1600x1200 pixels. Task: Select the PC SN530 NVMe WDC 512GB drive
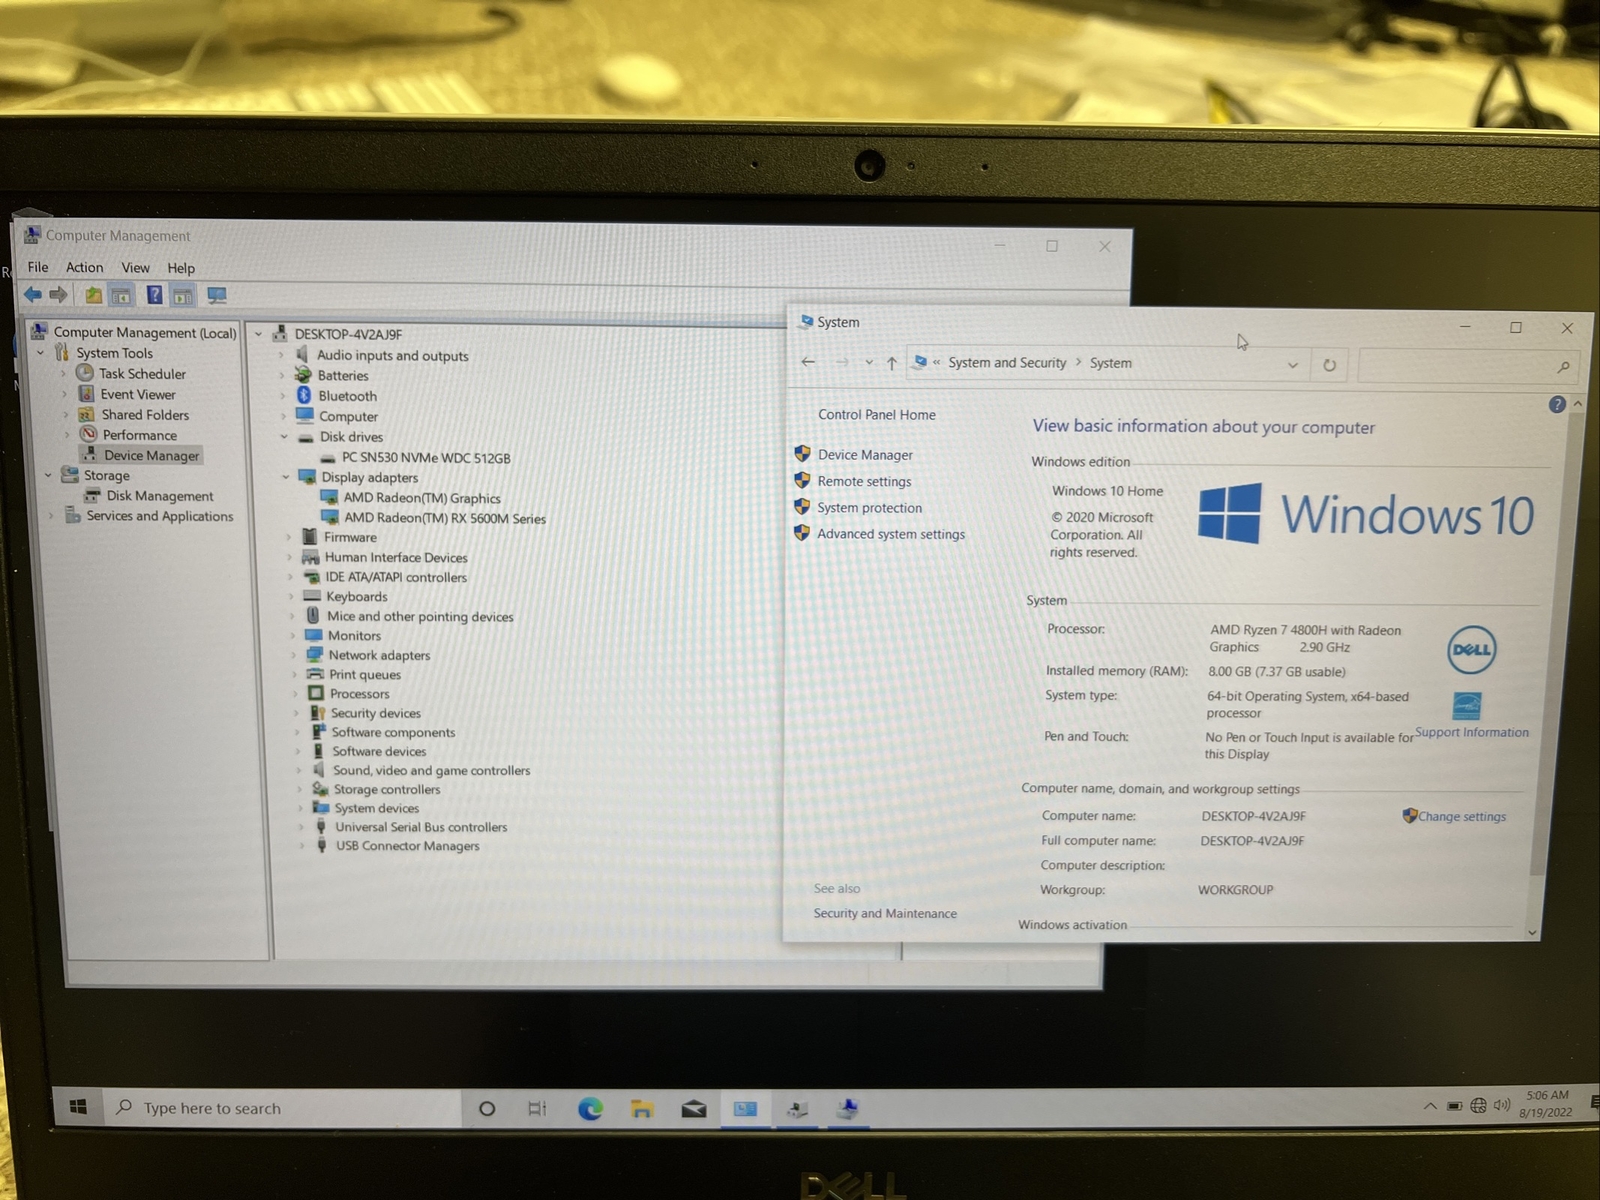[426, 457]
